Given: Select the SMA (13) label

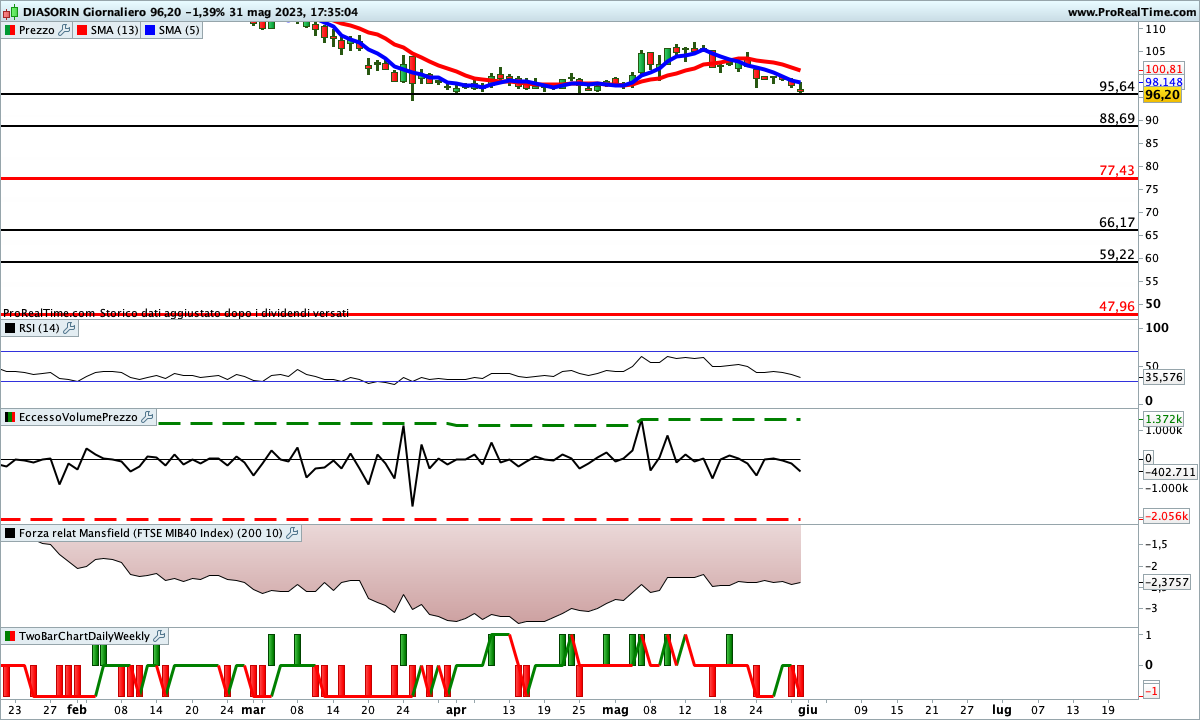Looking at the screenshot, I should [115, 30].
